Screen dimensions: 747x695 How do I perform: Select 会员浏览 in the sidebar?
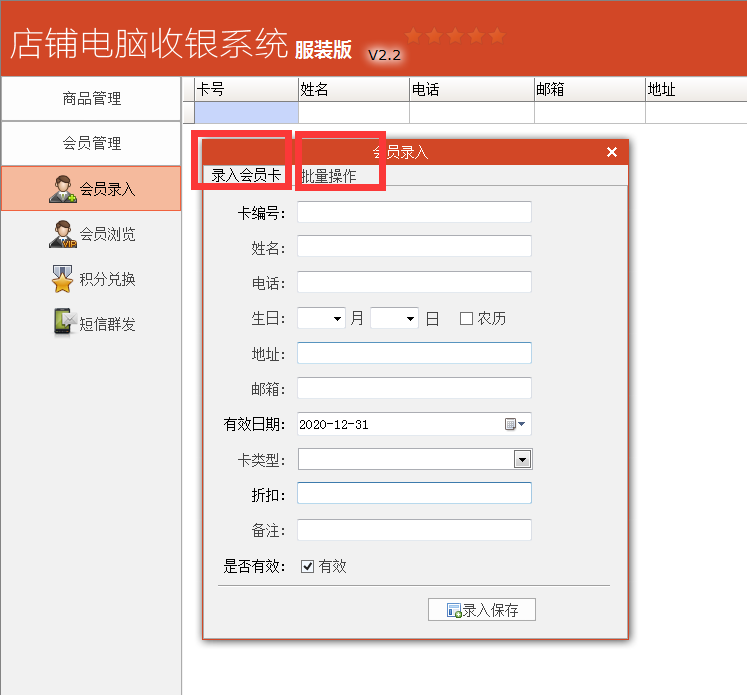91,234
